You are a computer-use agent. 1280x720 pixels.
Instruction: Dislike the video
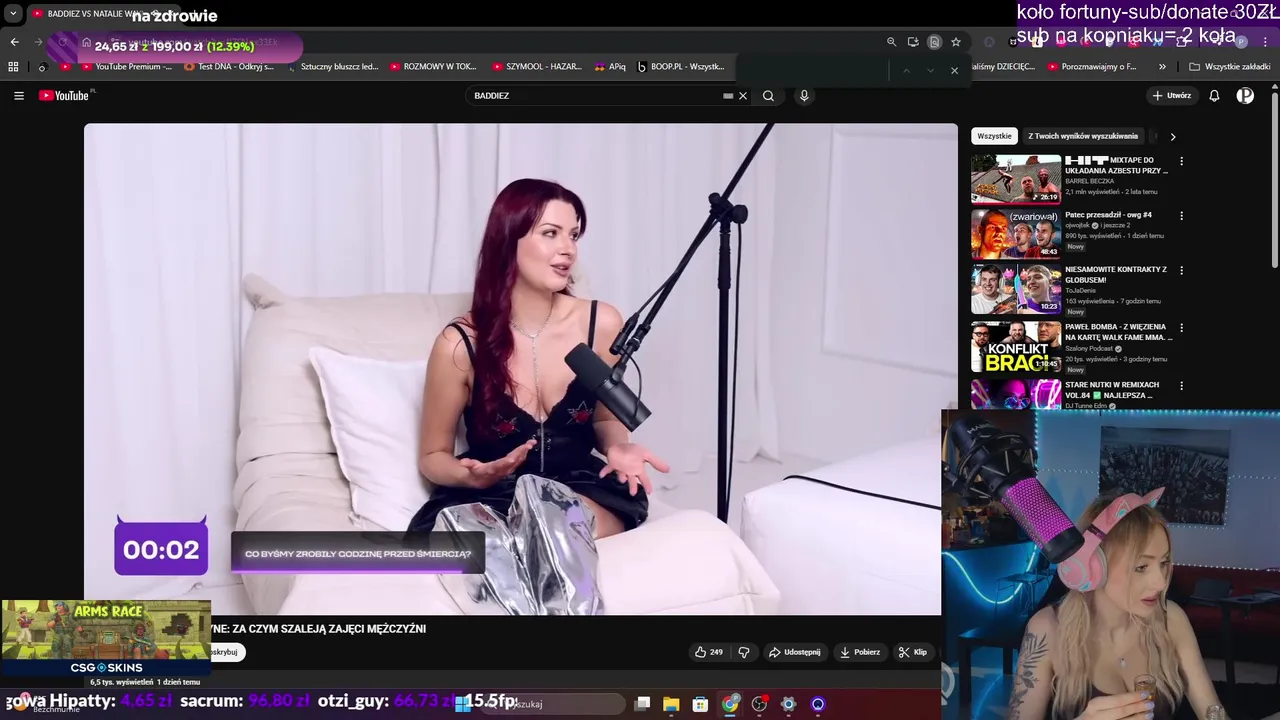(x=744, y=652)
